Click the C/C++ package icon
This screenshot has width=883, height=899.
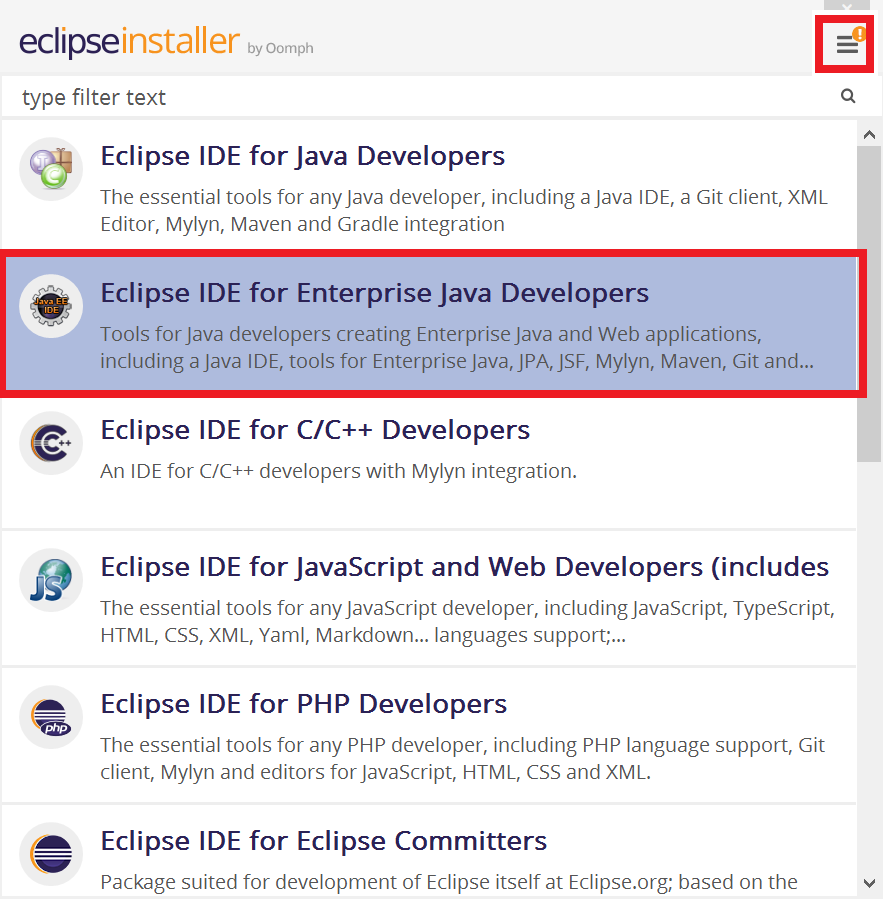pos(51,443)
